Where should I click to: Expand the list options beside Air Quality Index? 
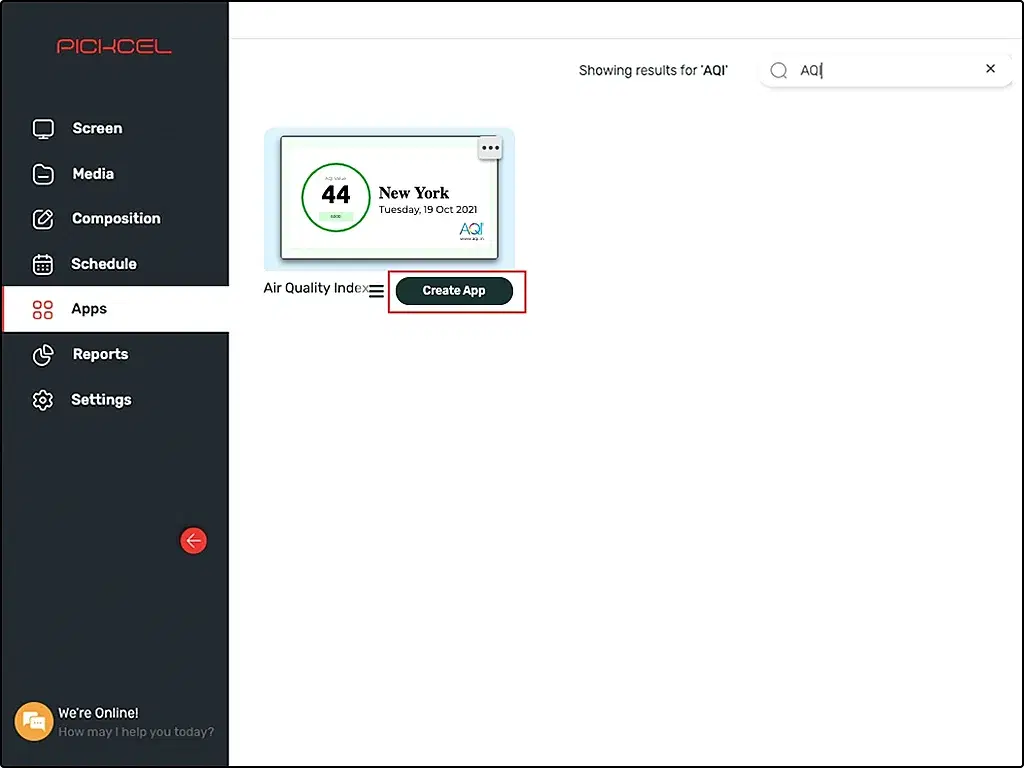[375, 291]
